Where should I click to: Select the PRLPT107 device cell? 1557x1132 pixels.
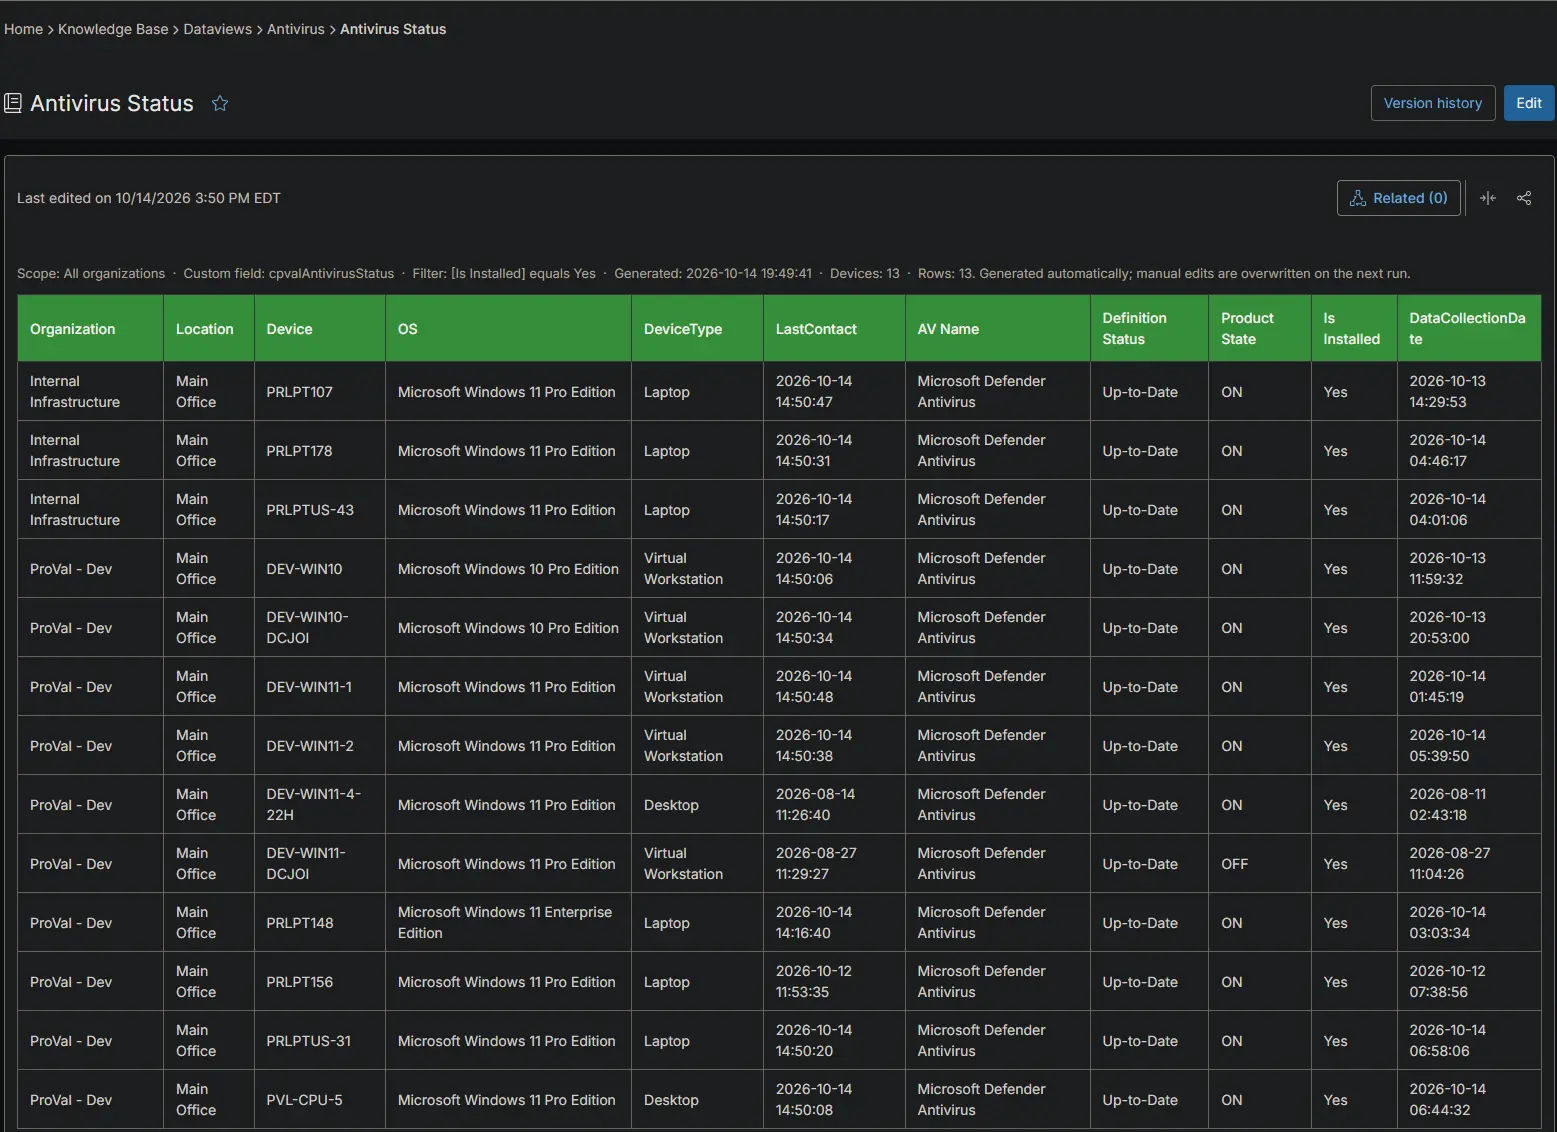click(x=320, y=391)
